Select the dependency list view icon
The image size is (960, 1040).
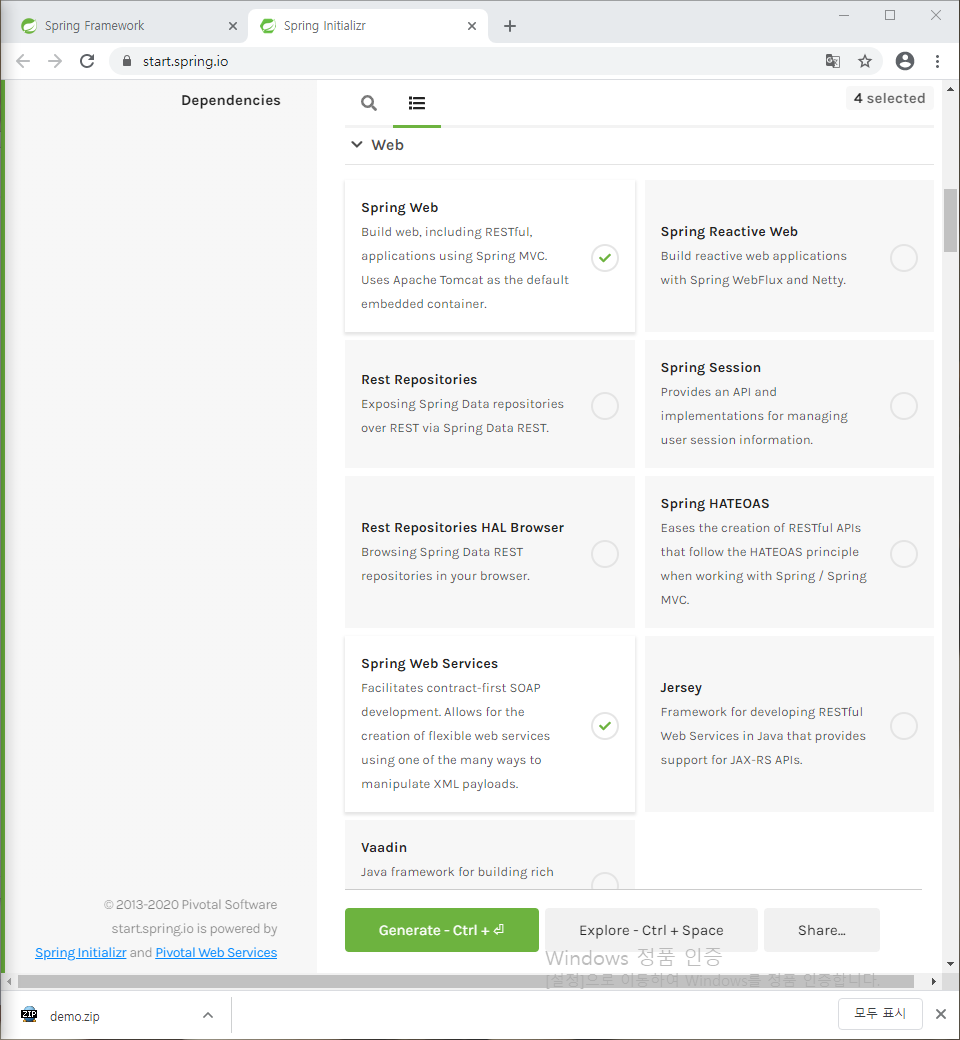point(417,103)
